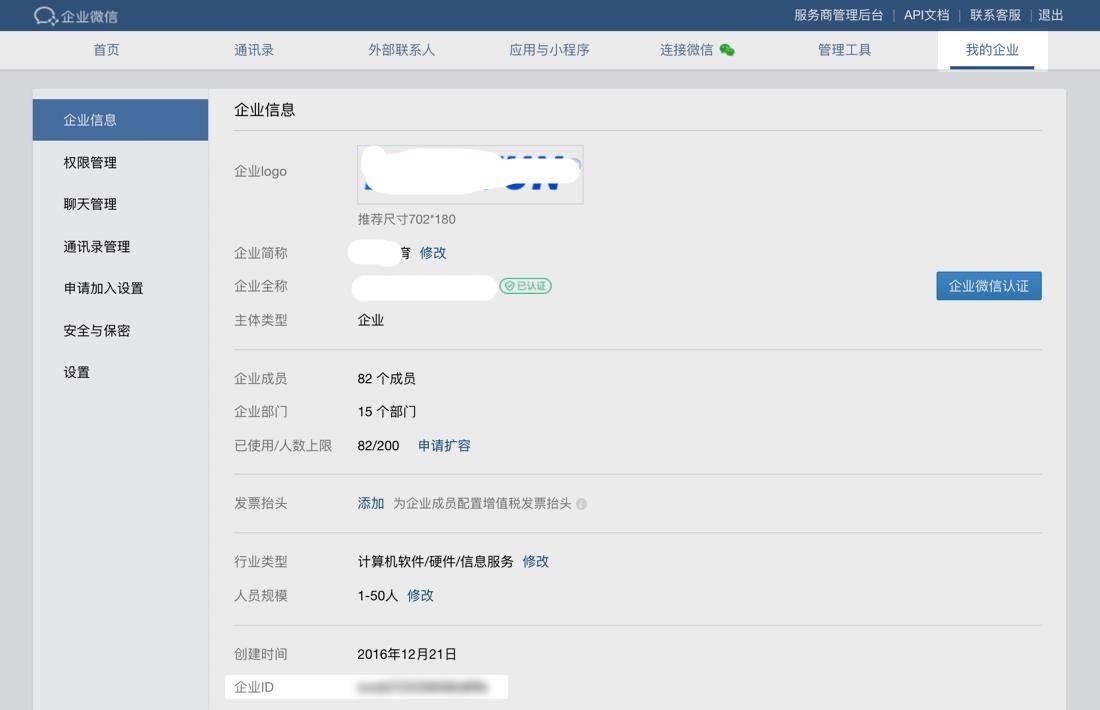Click the 2016年12月21日 creation date
This screenshot has height=710, width=1100.
click(x=407, y=654)
